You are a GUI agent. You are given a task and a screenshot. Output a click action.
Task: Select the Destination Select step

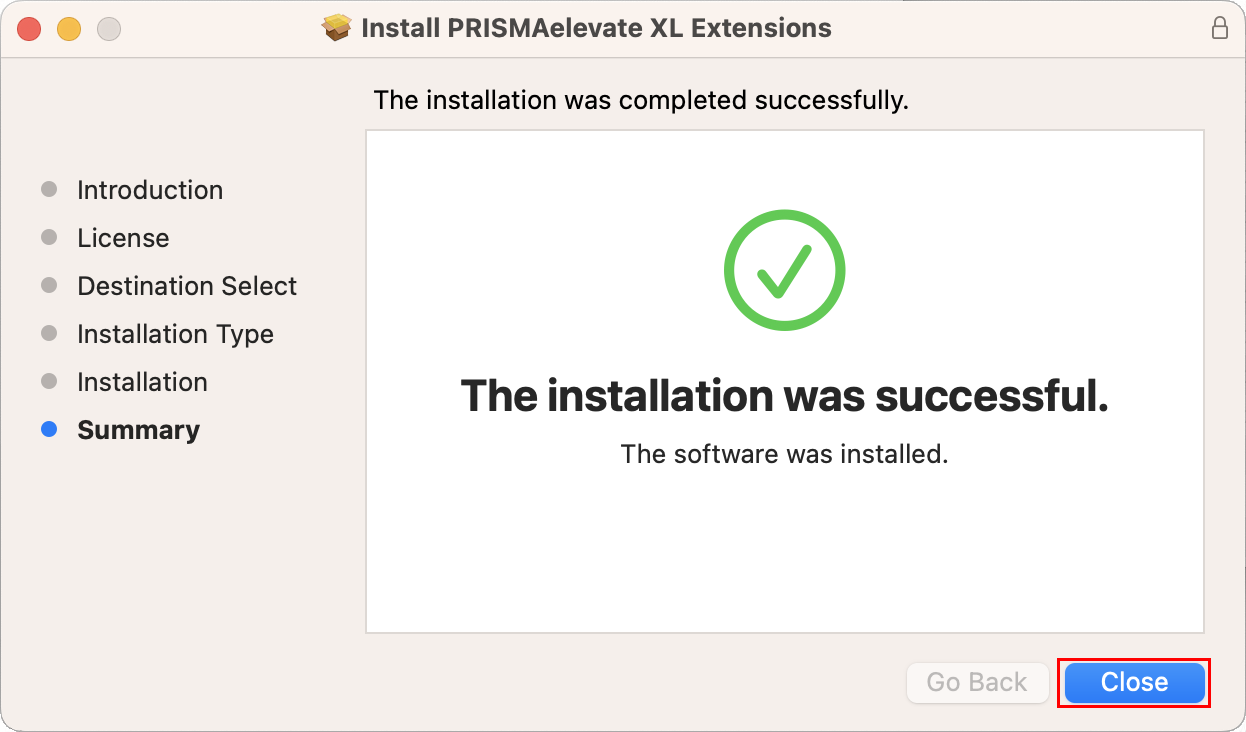[187, 286]
